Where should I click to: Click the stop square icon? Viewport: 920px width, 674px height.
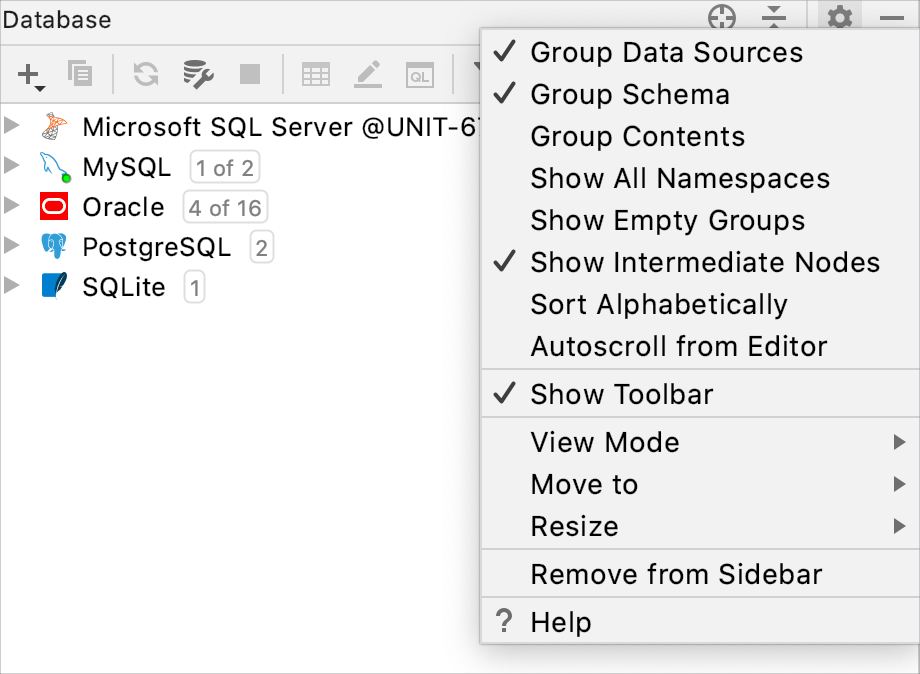(x=250, y=74)
